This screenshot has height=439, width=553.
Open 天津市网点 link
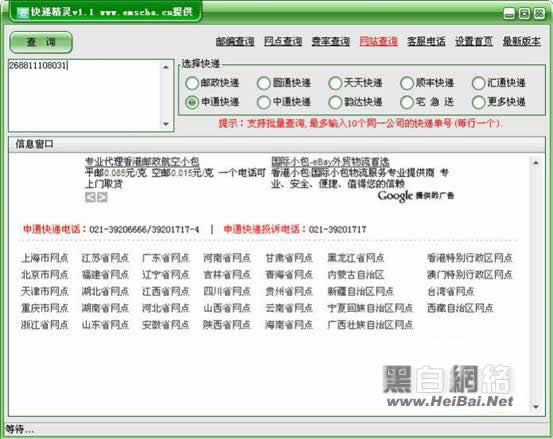[44, 291]
